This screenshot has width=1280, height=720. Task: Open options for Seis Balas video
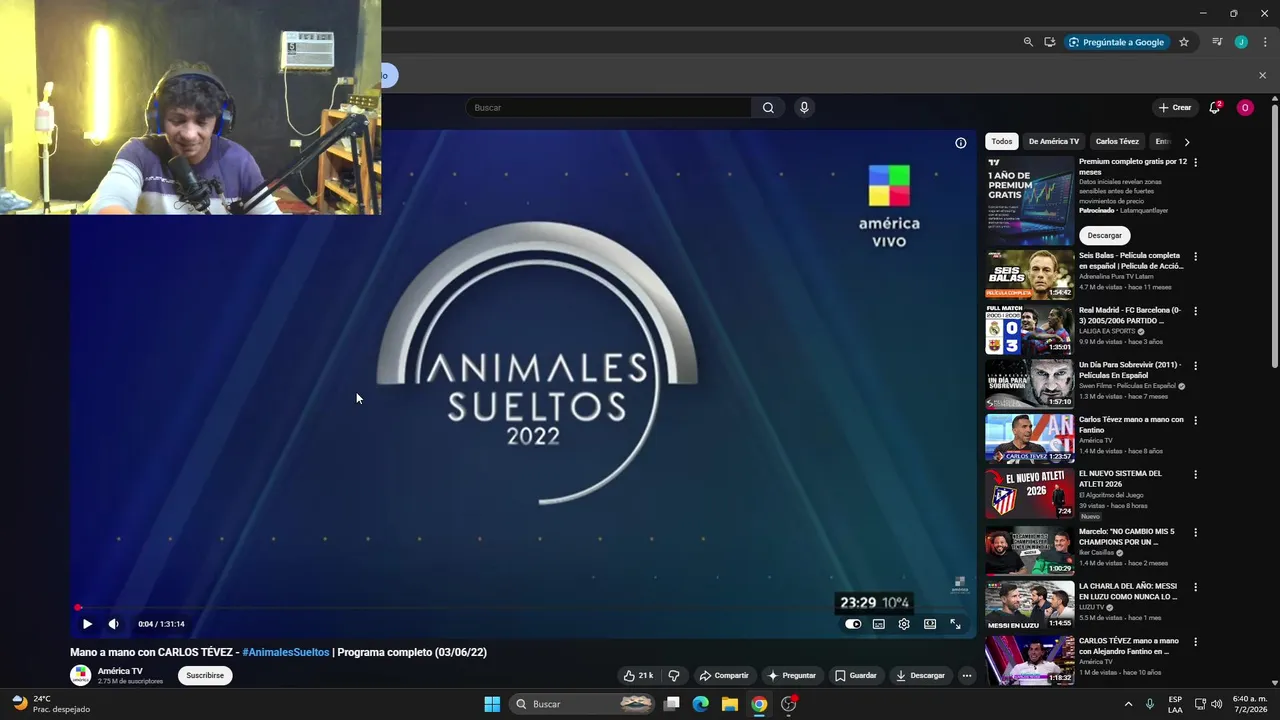[1195, 256]
